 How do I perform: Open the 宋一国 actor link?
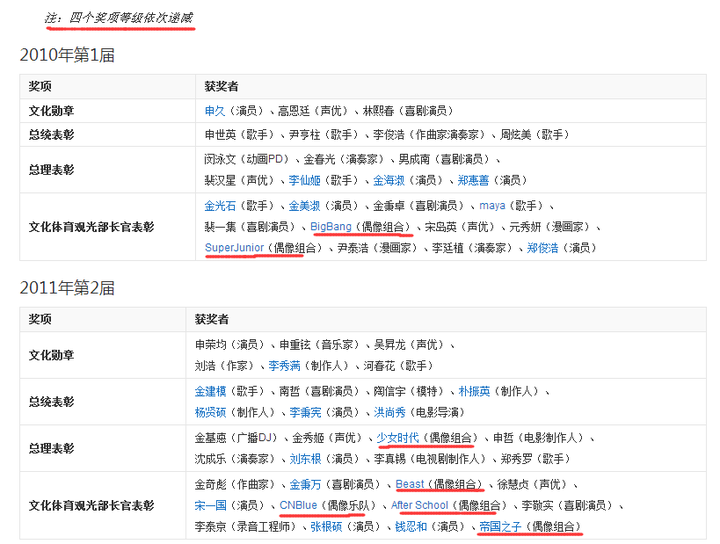click(x=210, y=505)
